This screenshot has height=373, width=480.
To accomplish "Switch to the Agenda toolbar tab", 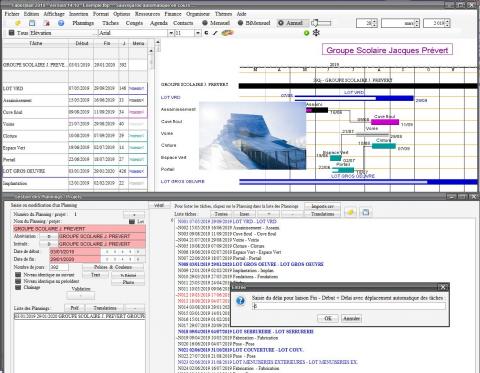I will (159, 23).
